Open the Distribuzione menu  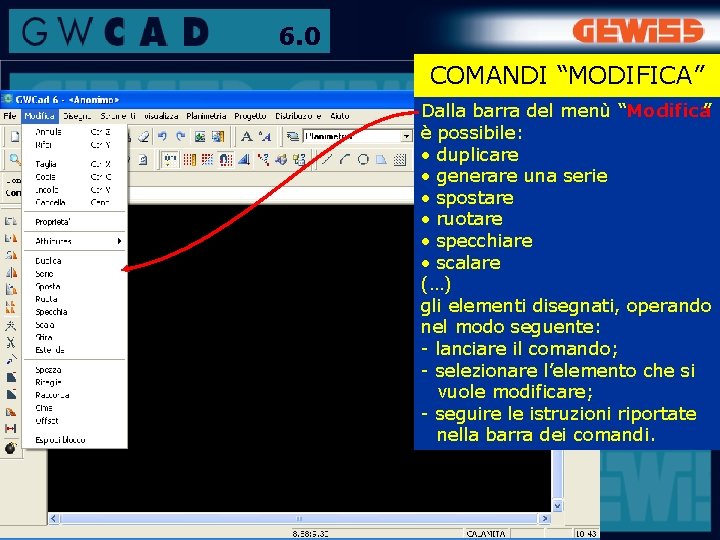[x=298, y=116]
